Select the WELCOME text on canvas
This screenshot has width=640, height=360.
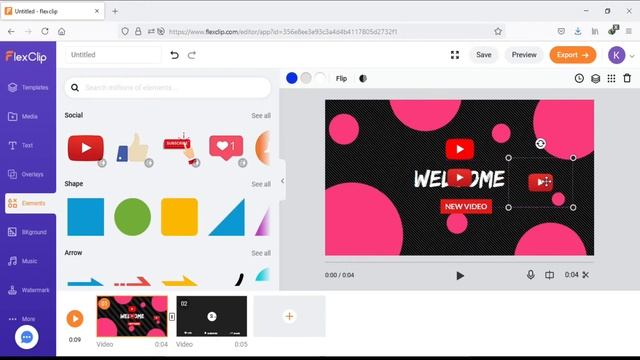tap(460, 179)
